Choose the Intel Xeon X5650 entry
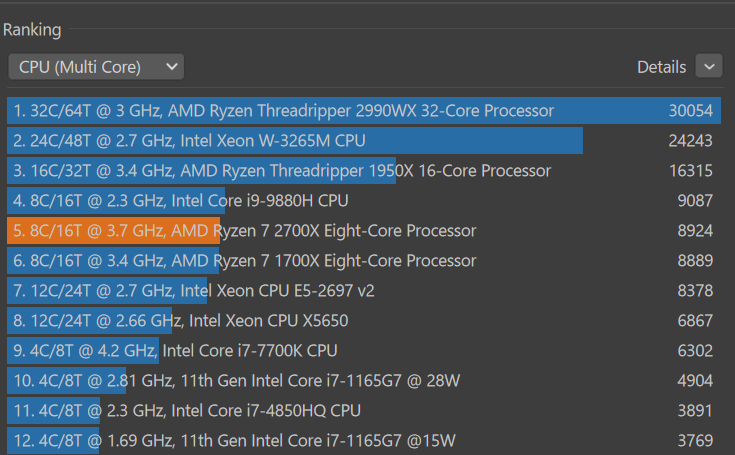The width and height of the screenshot is (735, 455). tap(364, 321)
